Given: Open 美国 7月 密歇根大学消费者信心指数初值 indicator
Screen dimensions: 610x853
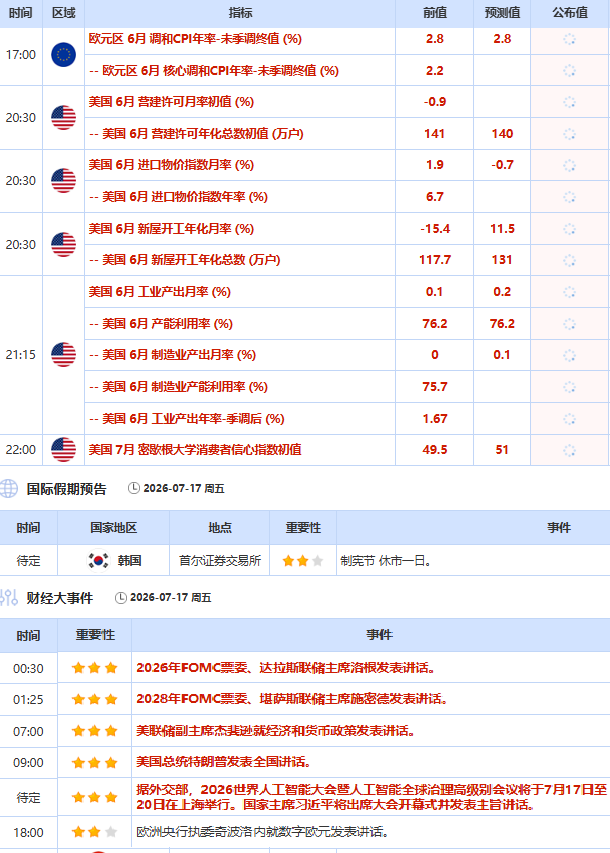Looking at the screenshot, I should 195,450.
